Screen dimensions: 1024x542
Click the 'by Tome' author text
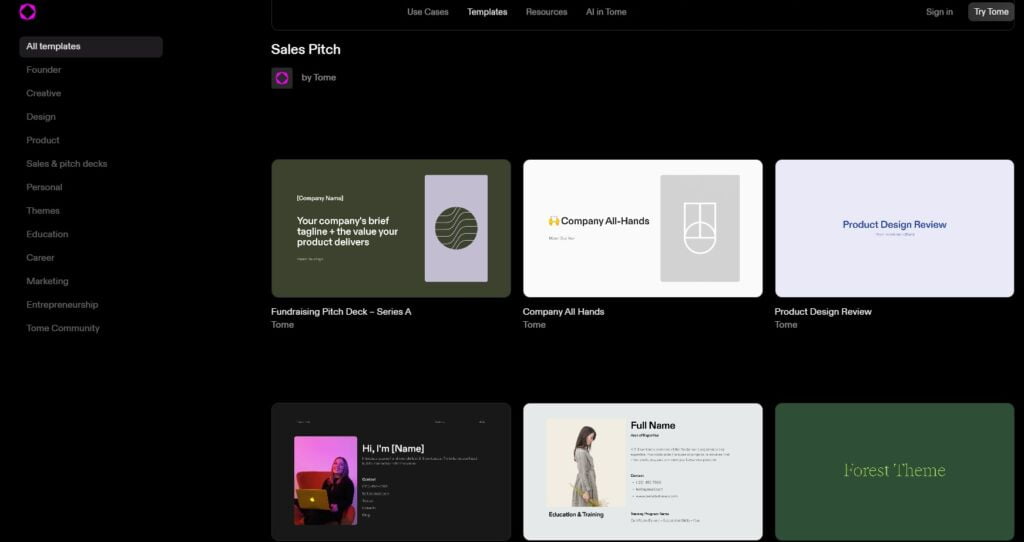(319, 78)
